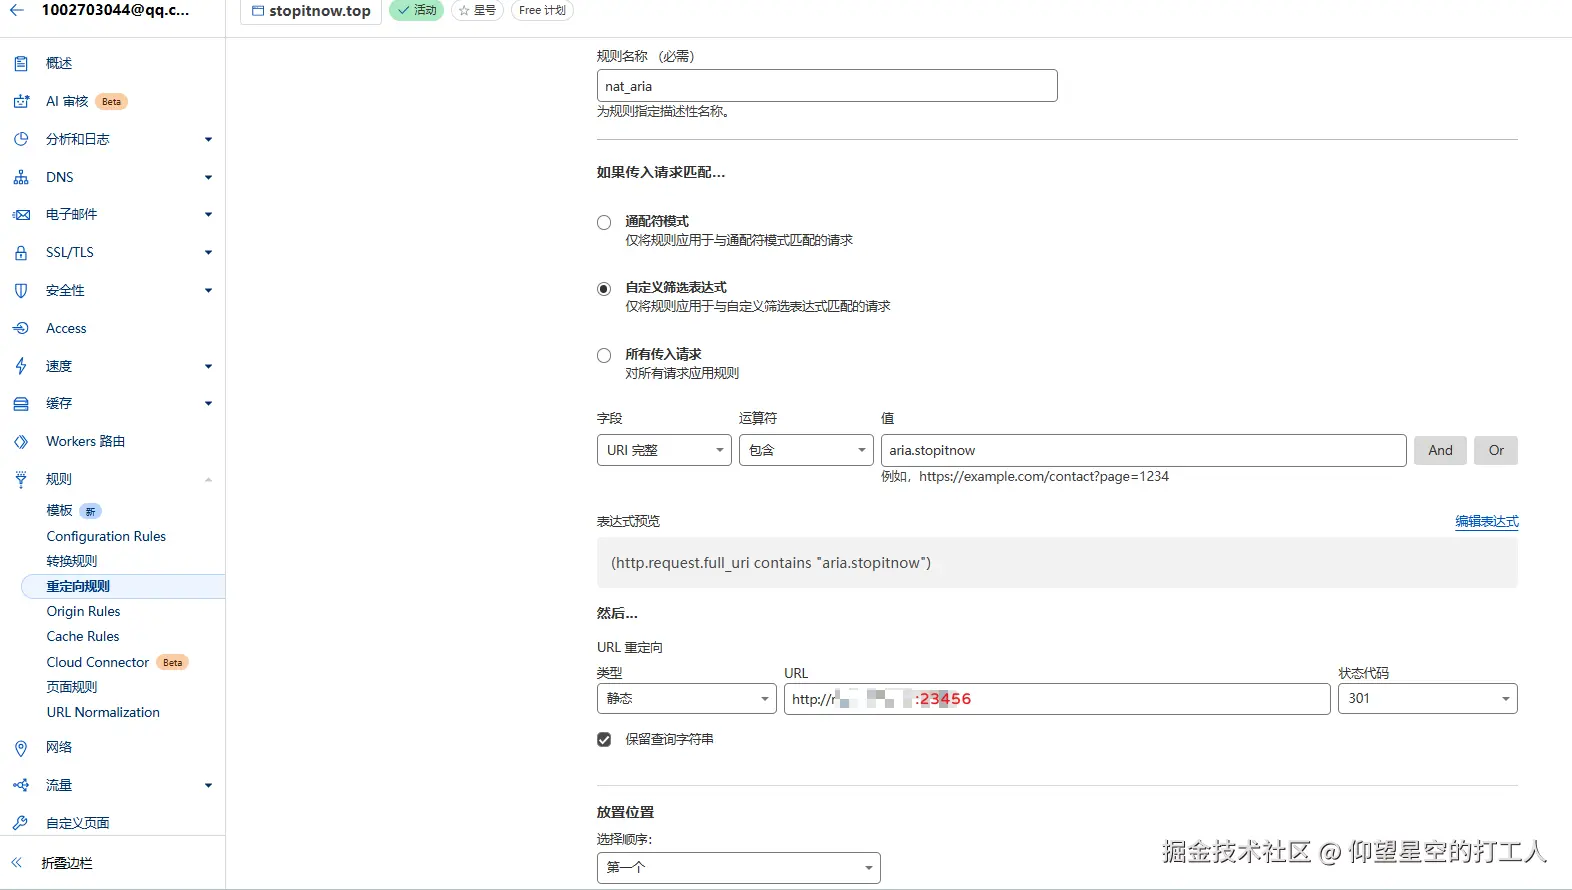
Task: Click the 规则 funnel filter icon
Action: (21, 479)
